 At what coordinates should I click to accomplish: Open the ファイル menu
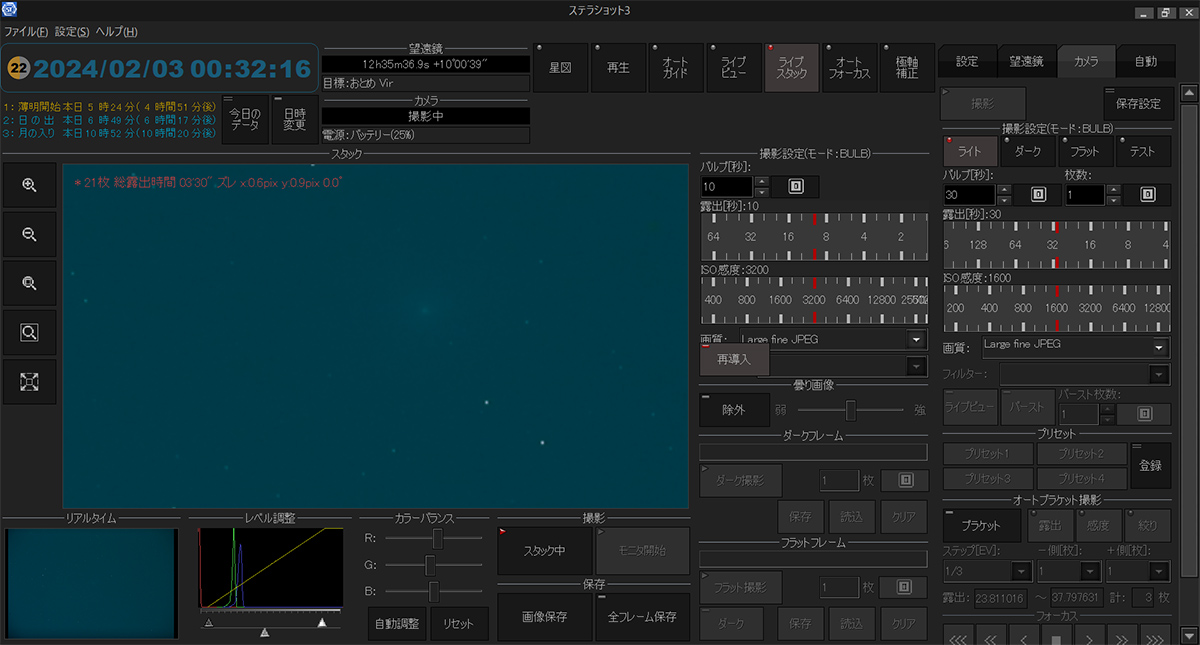tap(26, 32)
